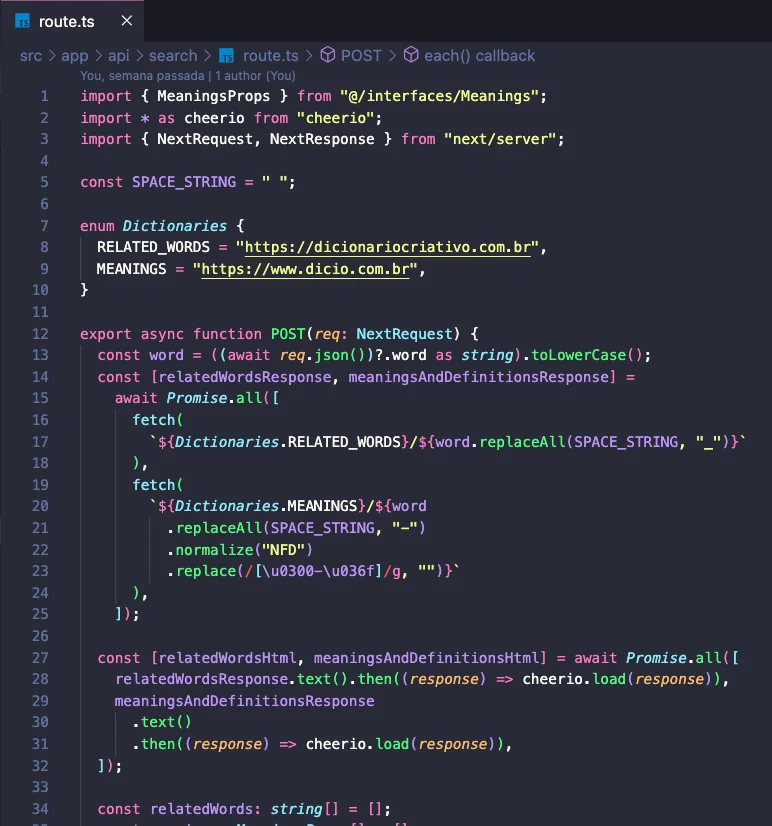
Task: Expand the chevron after src in the breadcrumb
Action: click(x=52, y=55)
